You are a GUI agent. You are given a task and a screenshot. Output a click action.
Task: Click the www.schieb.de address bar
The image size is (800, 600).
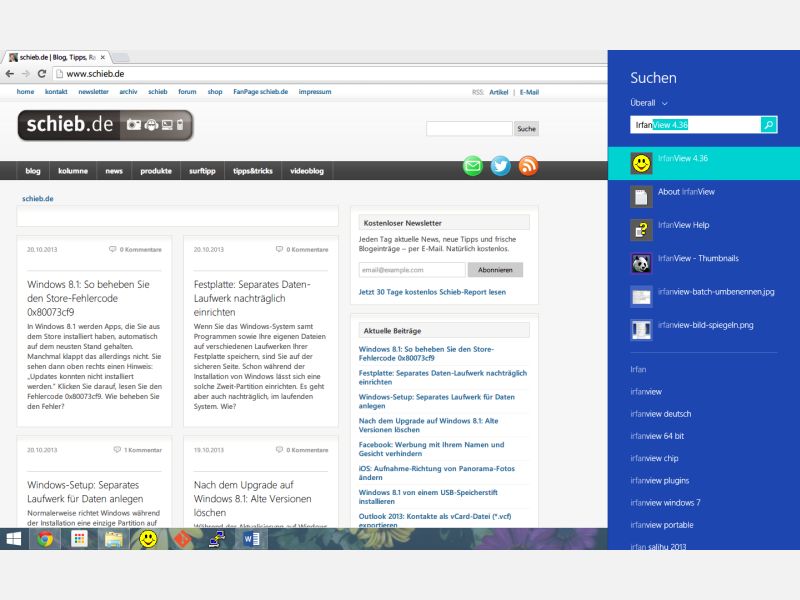click(329, 73)
